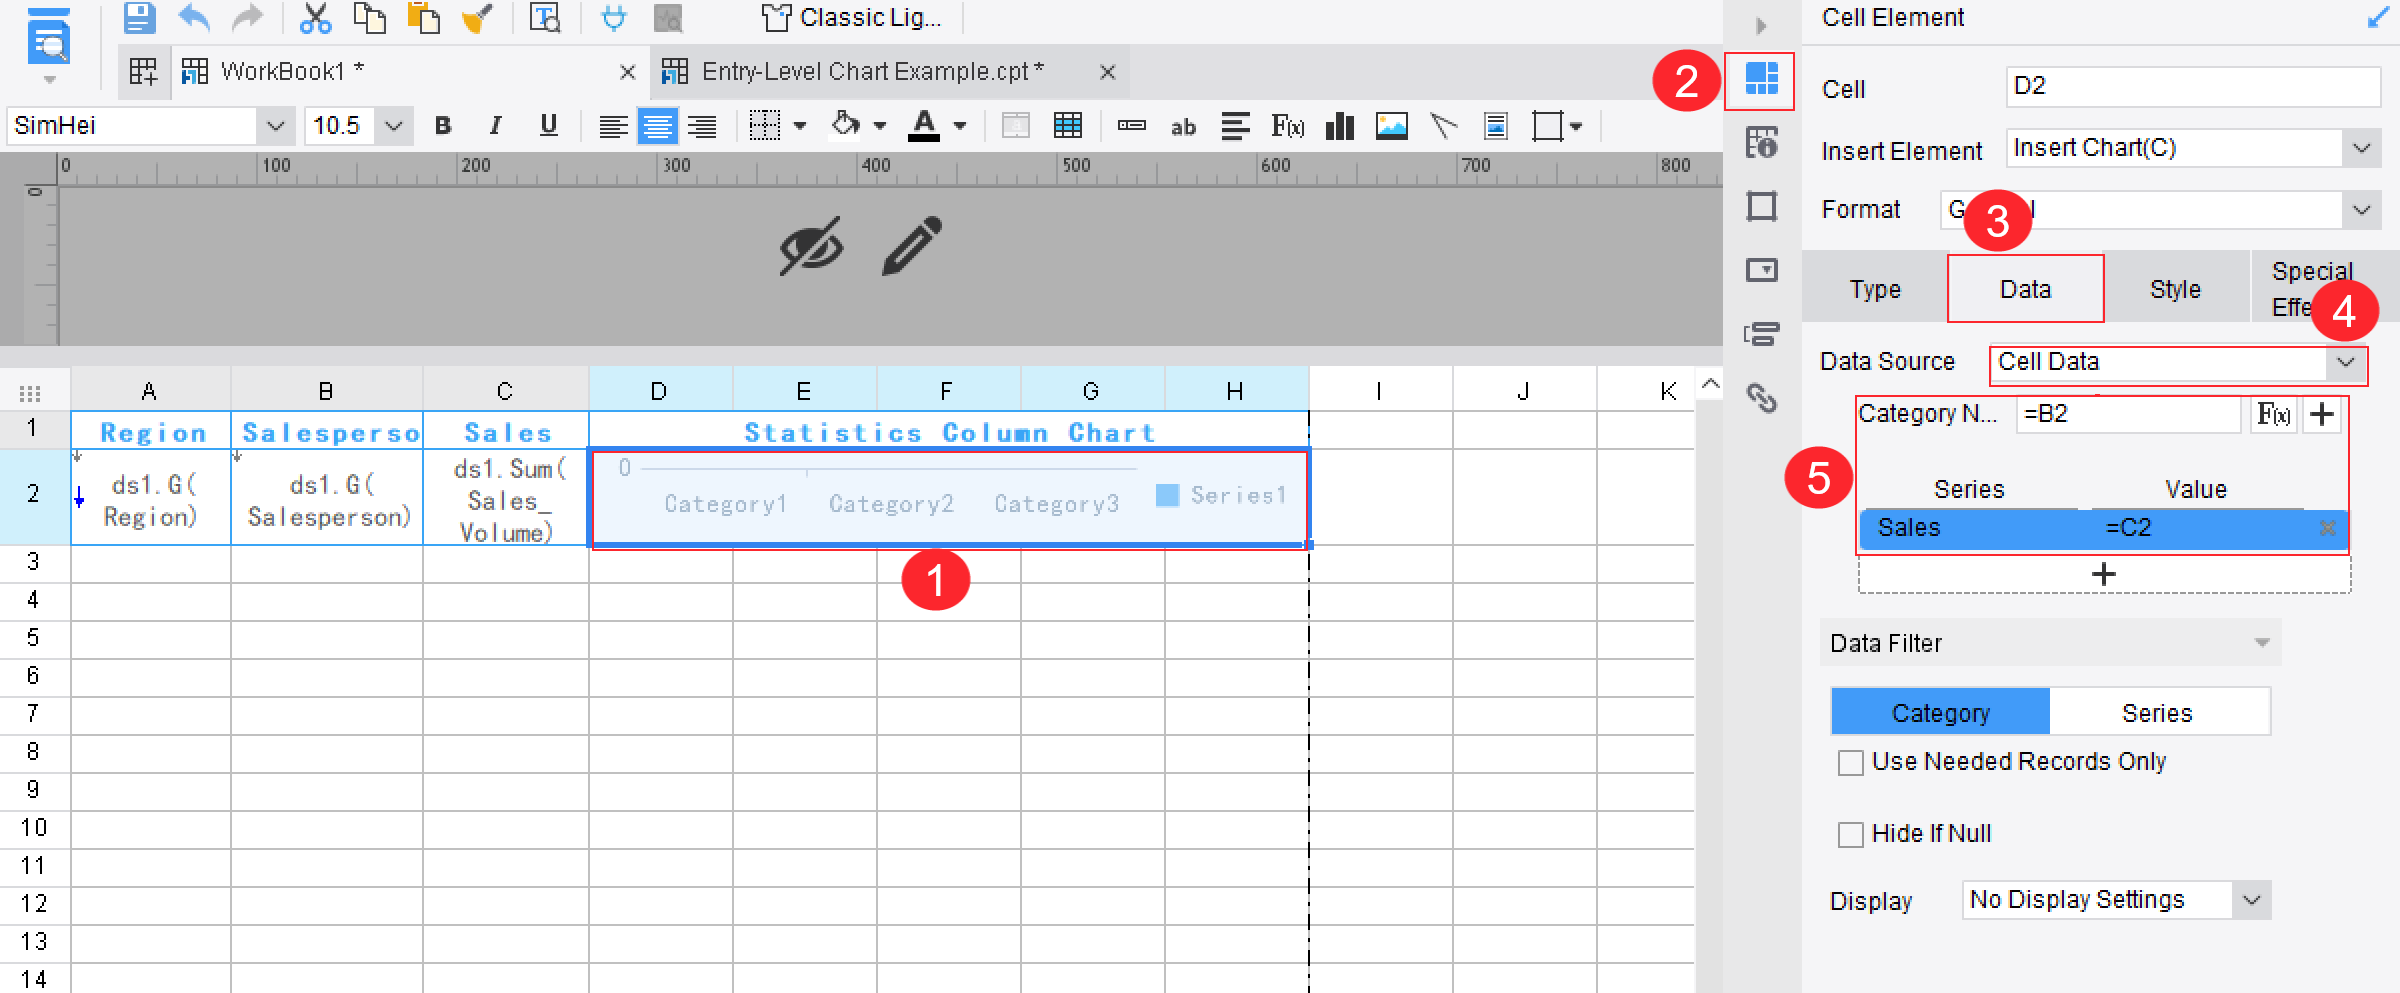2400x993 pixels.
Task: Click the Format Painter brush icon
Action: [x=477, y=18]
